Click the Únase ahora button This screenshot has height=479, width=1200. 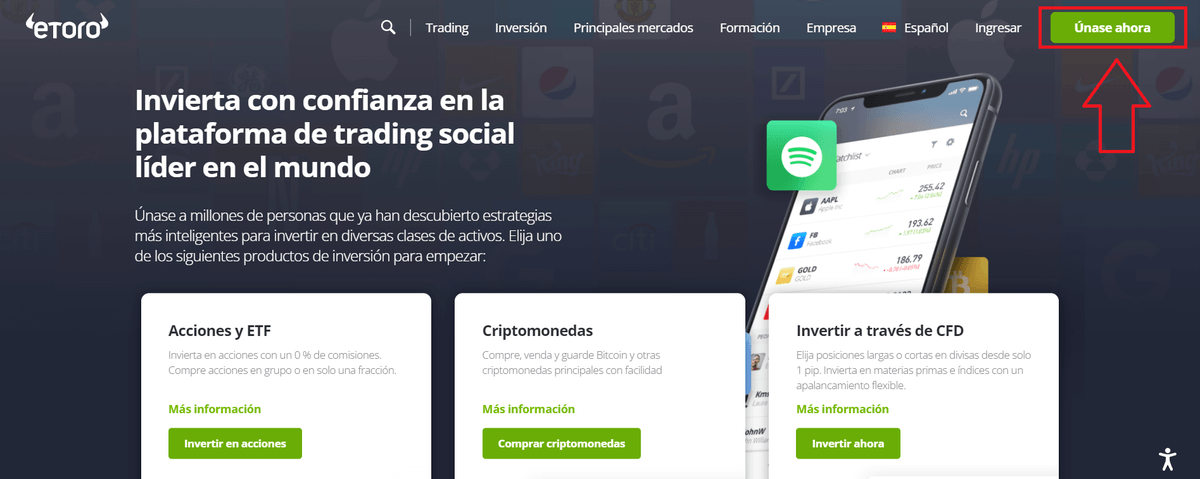pyautogui.click(x=1112, y=28)
